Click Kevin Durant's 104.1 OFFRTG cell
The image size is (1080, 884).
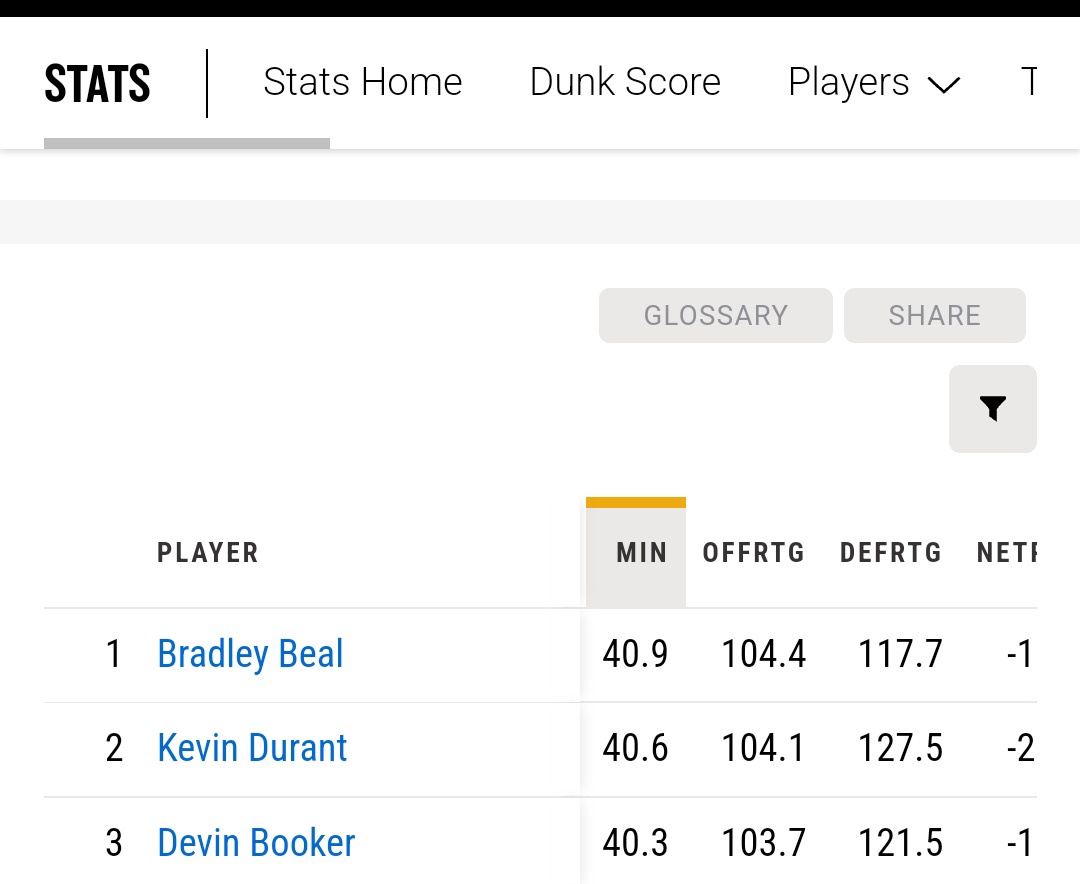point(763,748)
